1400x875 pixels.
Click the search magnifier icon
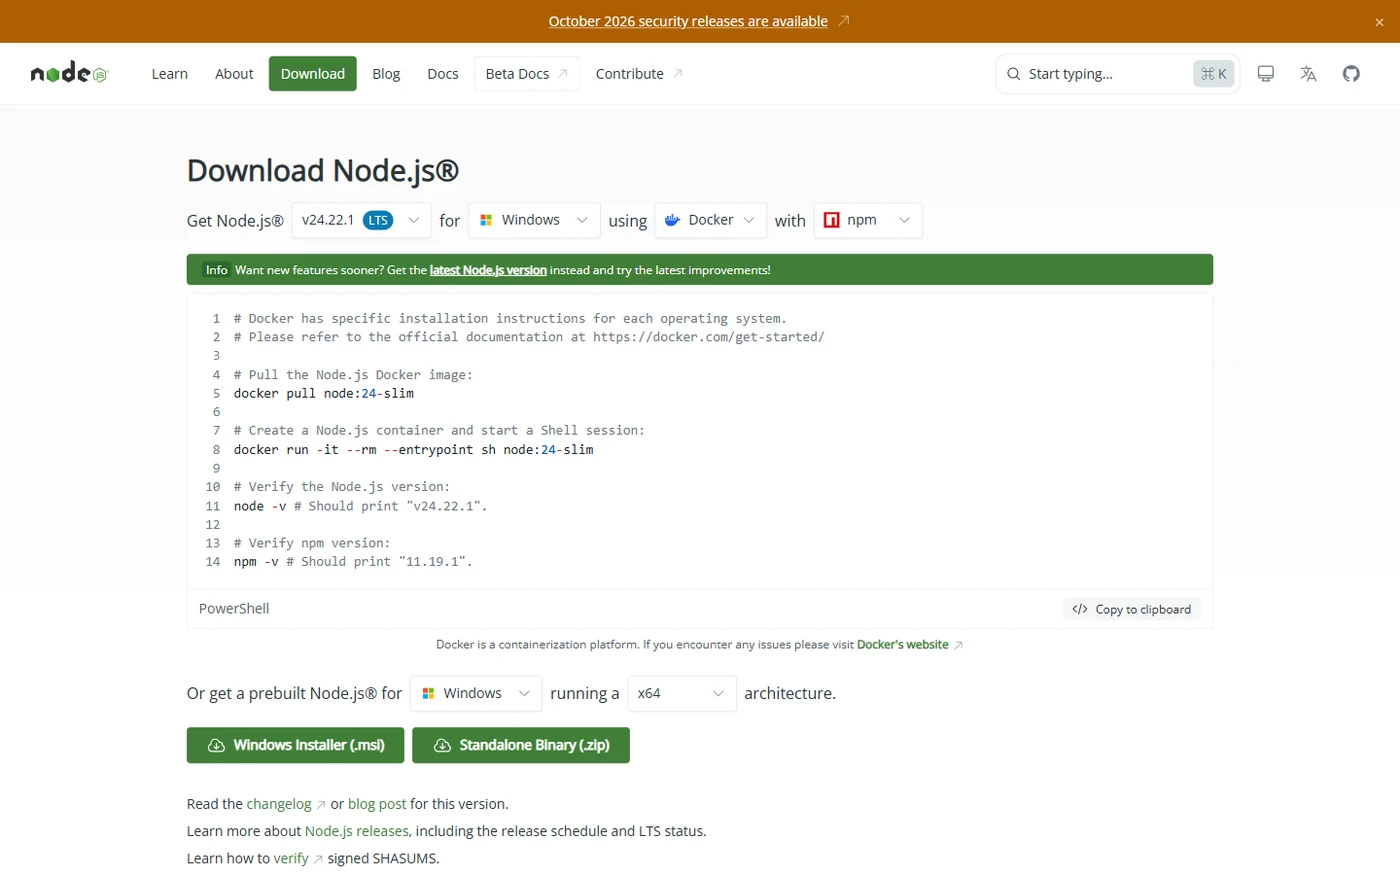pos(1013,74)
